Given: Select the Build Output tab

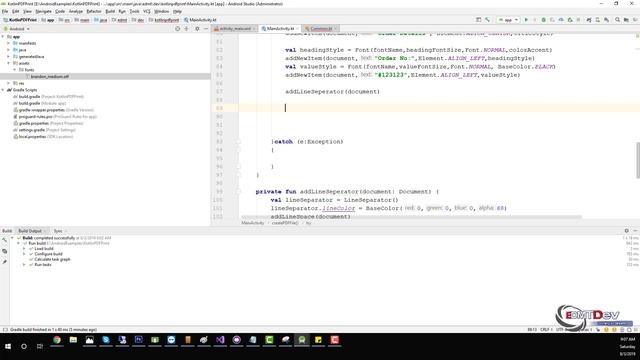Looking at the screenshot, I should [30, 231].
